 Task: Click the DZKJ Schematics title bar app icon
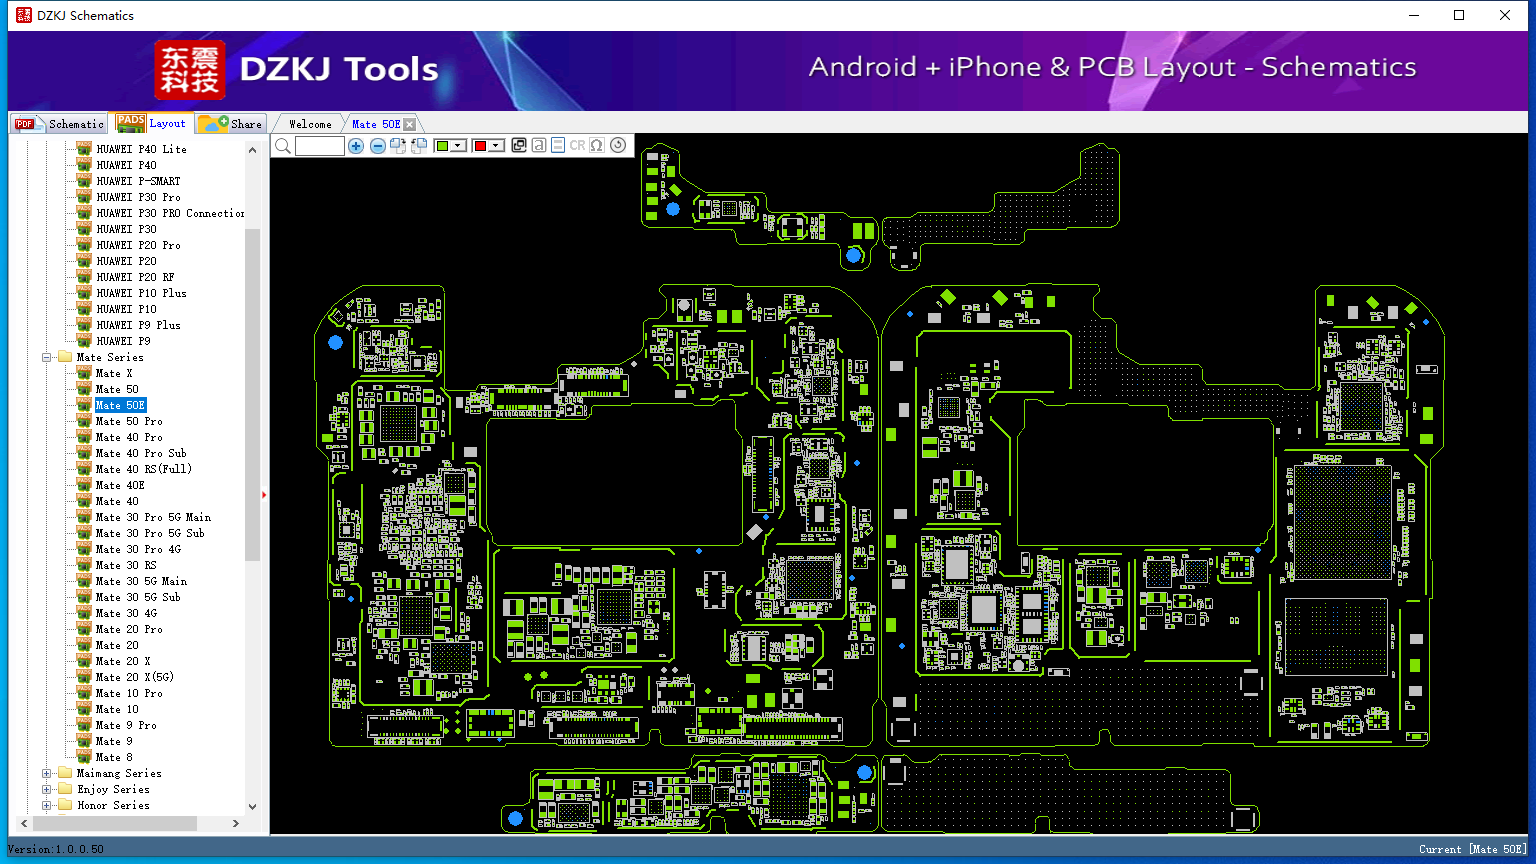(24, 15)
